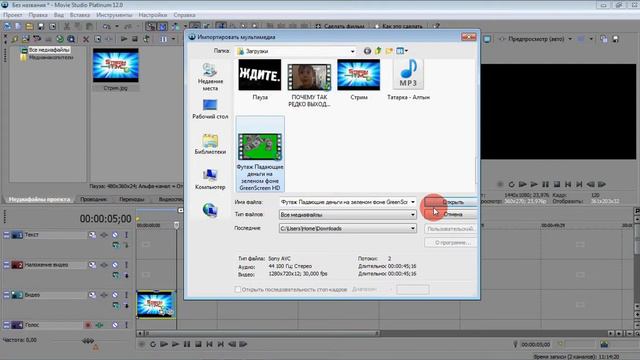
Task: Go to Компьютер in dialog sidebar
Action: 210,179
